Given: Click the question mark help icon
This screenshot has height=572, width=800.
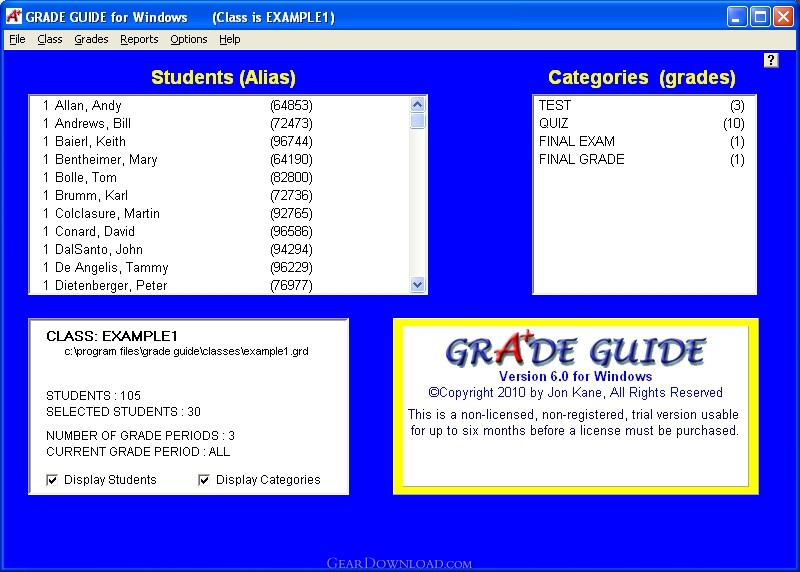Looking at the screenshot, I should (x=771, y=60).
